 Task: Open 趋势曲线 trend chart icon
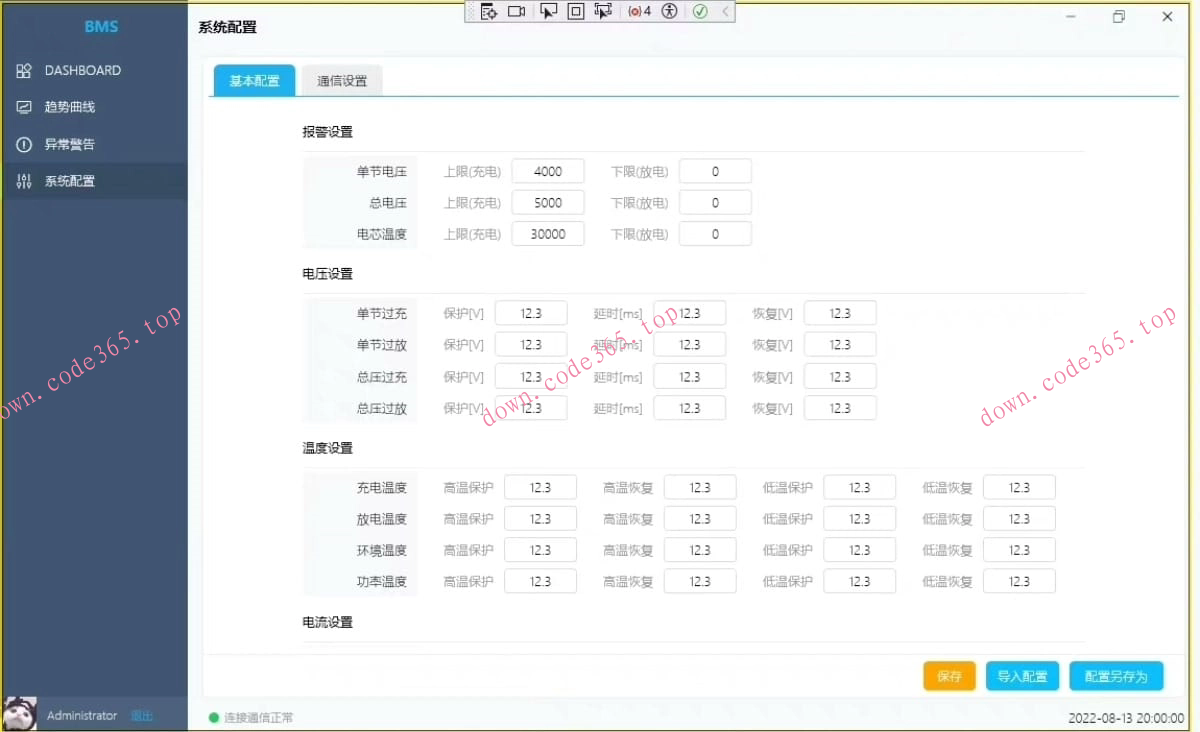[x=24, y=107]
